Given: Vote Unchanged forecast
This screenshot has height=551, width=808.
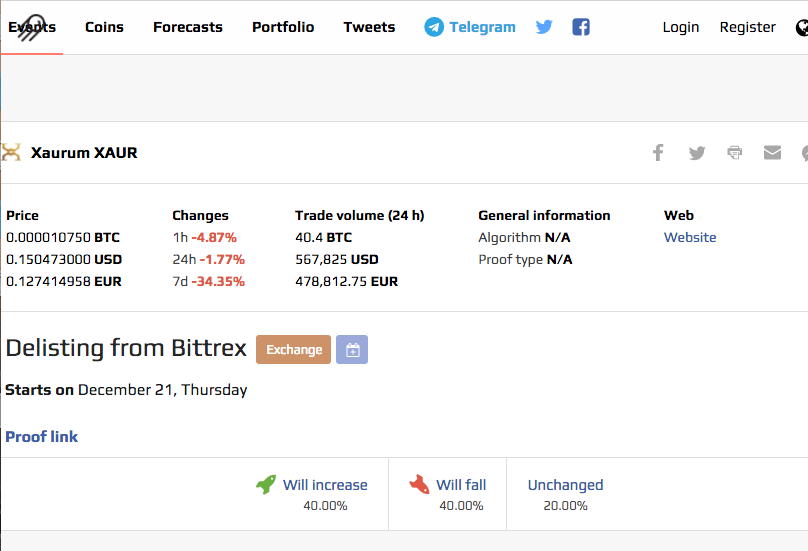Looking at the screenshot, I should (x=565, y=485).
